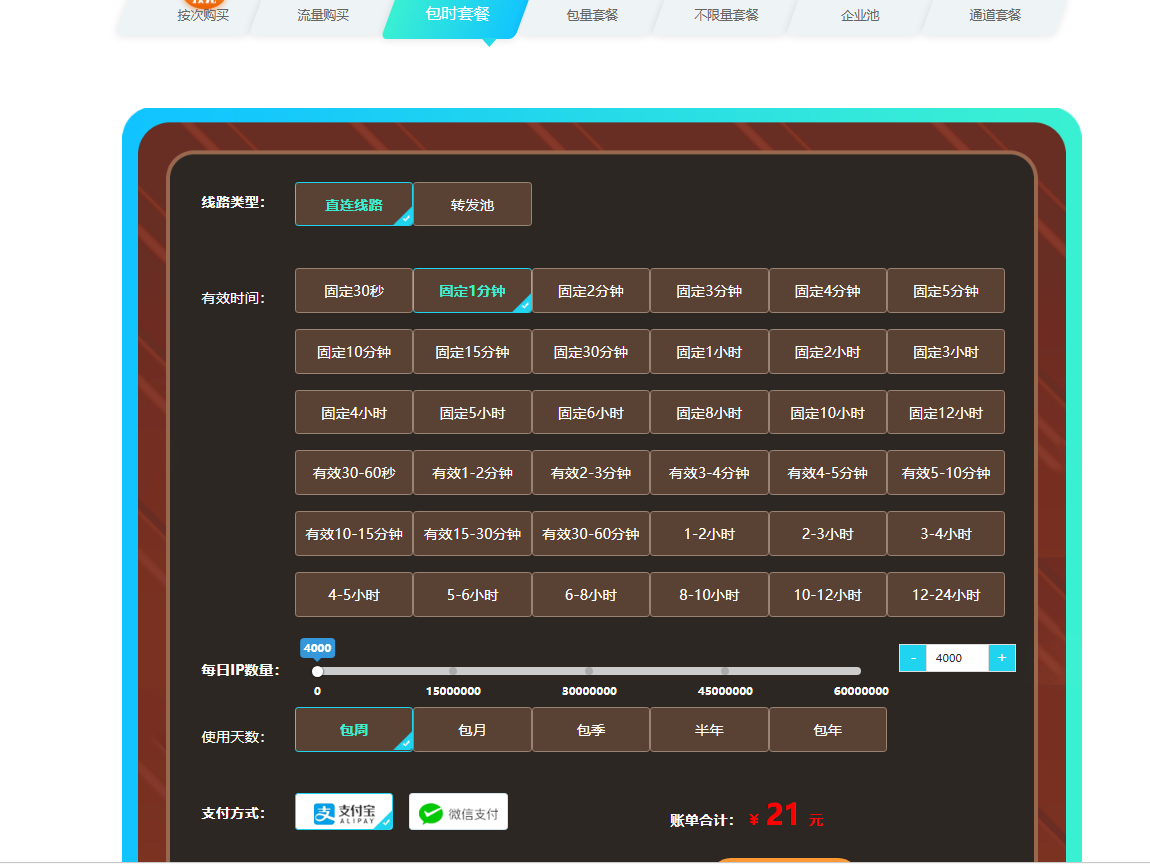Viewport: 1150px width, 864px height.
Task: Select 直连线路 line type
Action: (354, 204)
